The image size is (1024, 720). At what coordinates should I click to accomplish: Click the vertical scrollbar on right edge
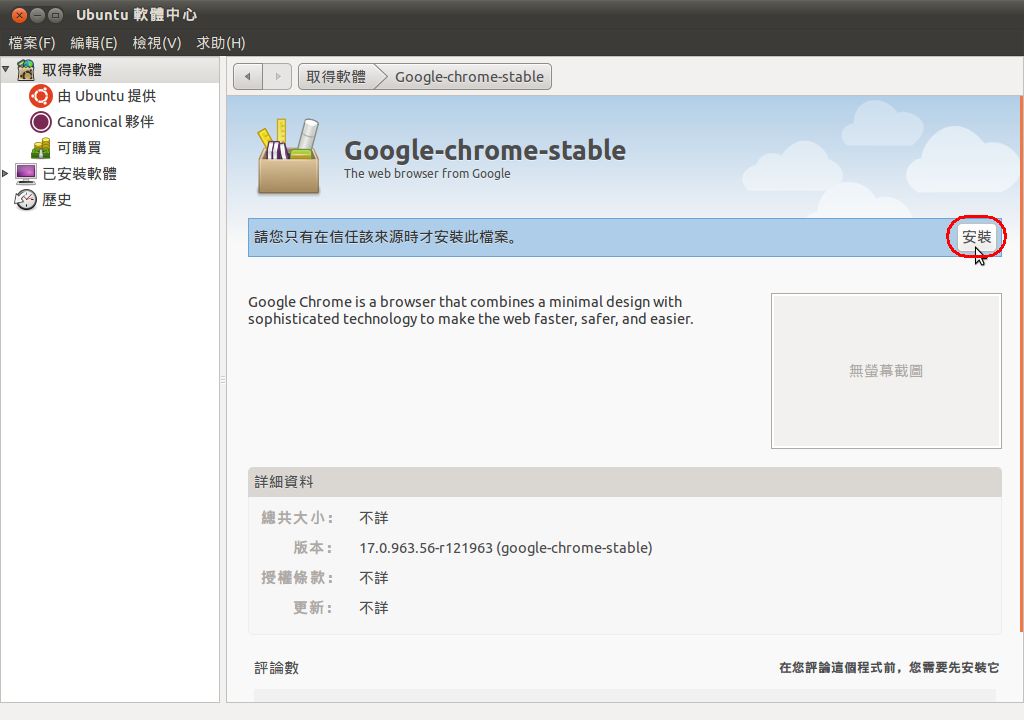coord(1021,365)
